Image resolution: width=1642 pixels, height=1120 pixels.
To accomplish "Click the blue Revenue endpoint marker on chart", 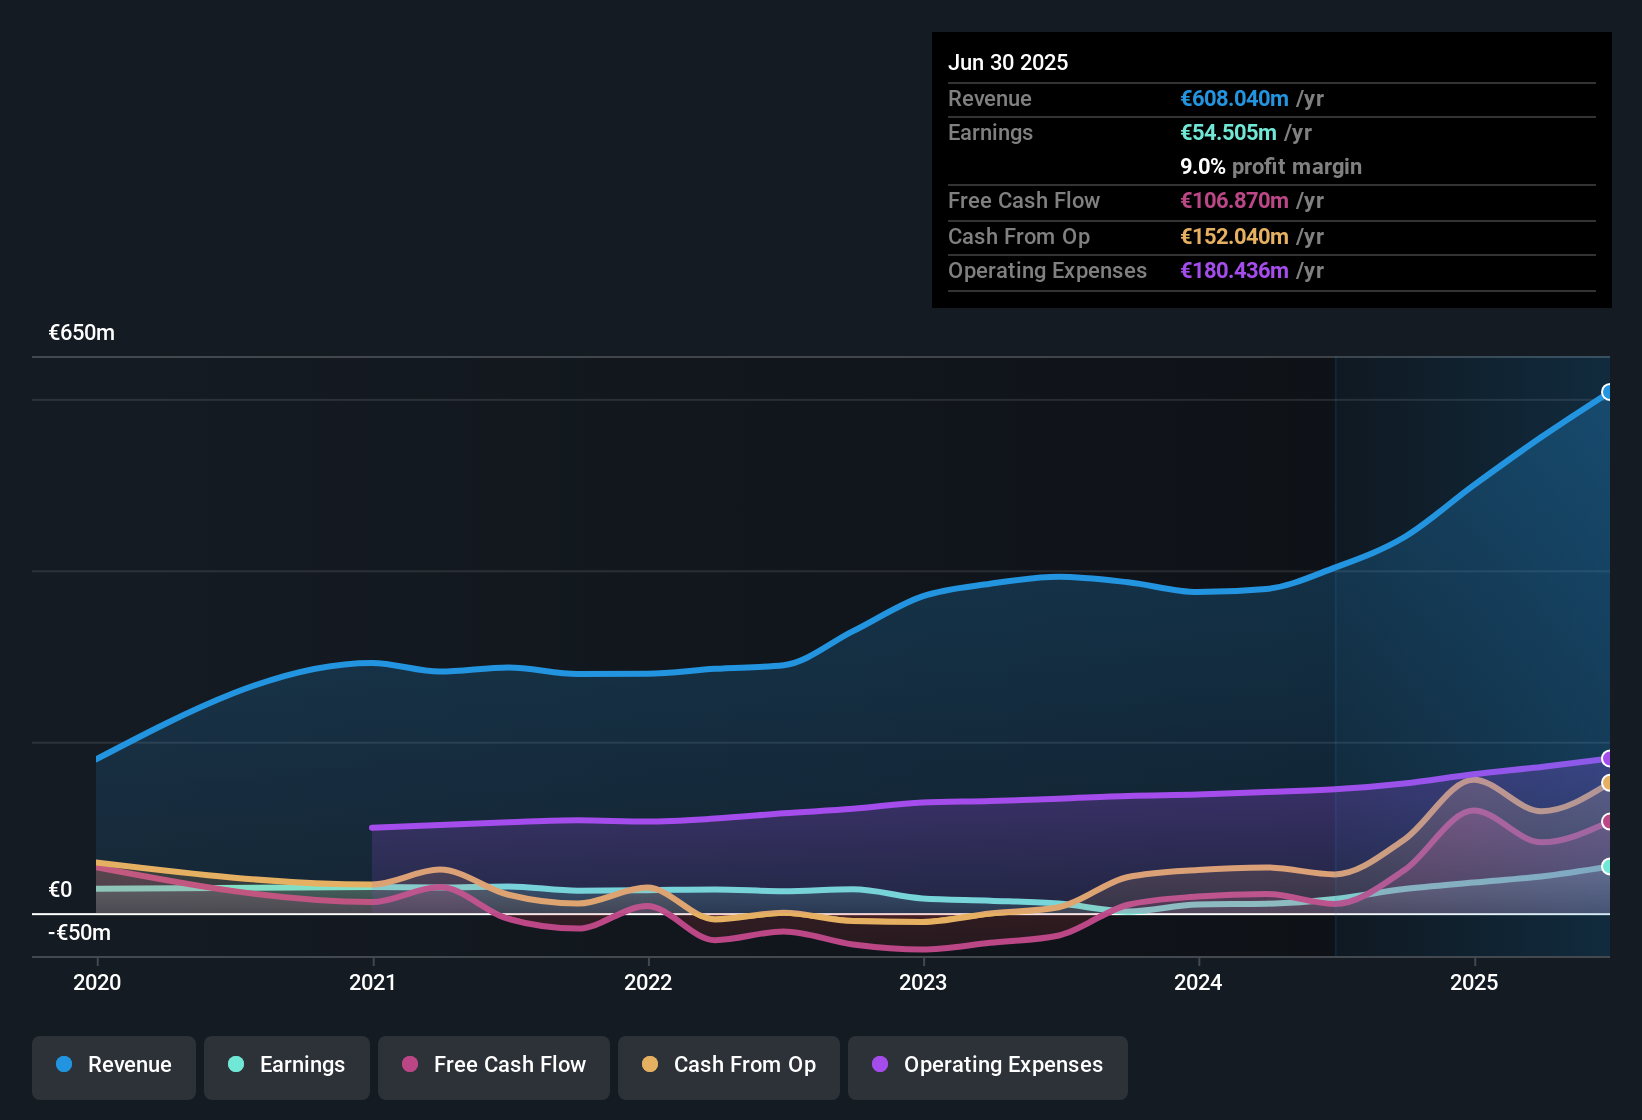I will pyautogui.click(x=1608, y=392).
